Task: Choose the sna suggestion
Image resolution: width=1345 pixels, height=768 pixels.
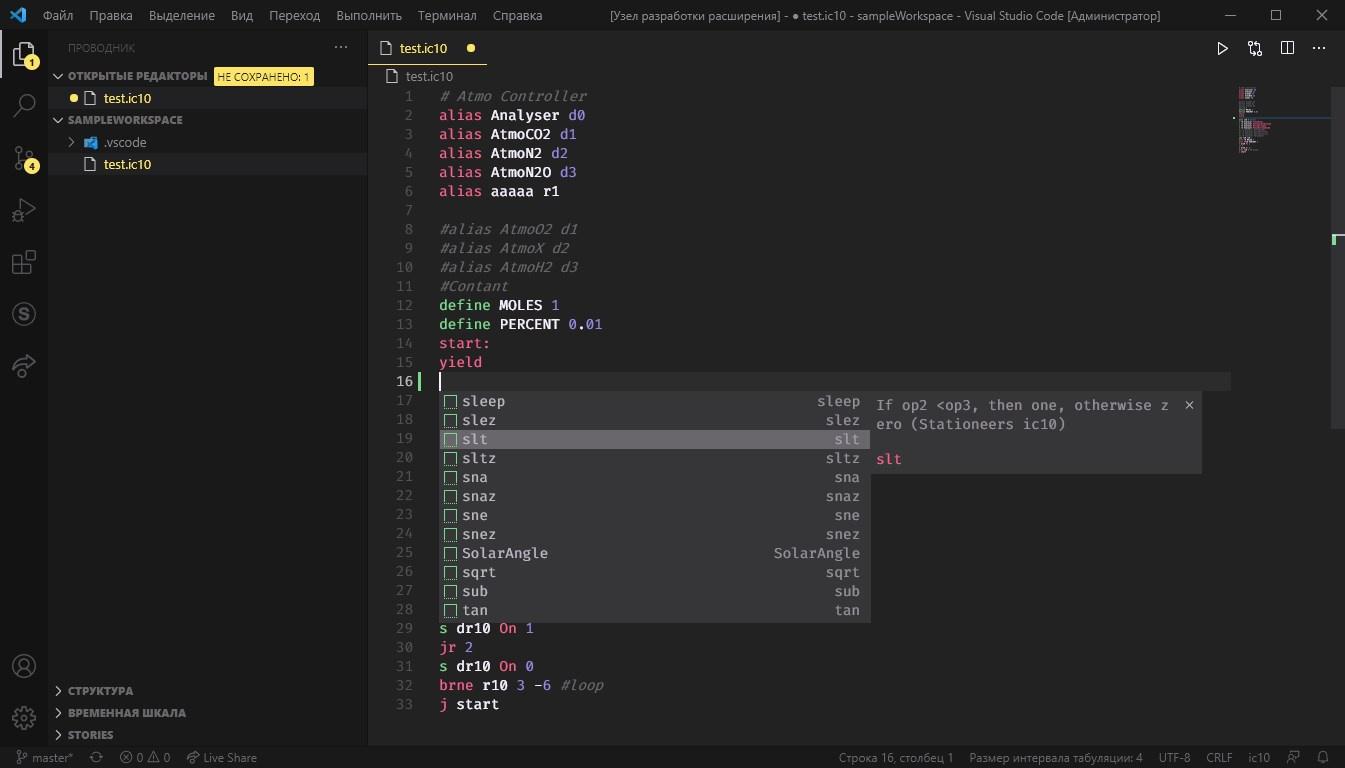Action: 655,477
